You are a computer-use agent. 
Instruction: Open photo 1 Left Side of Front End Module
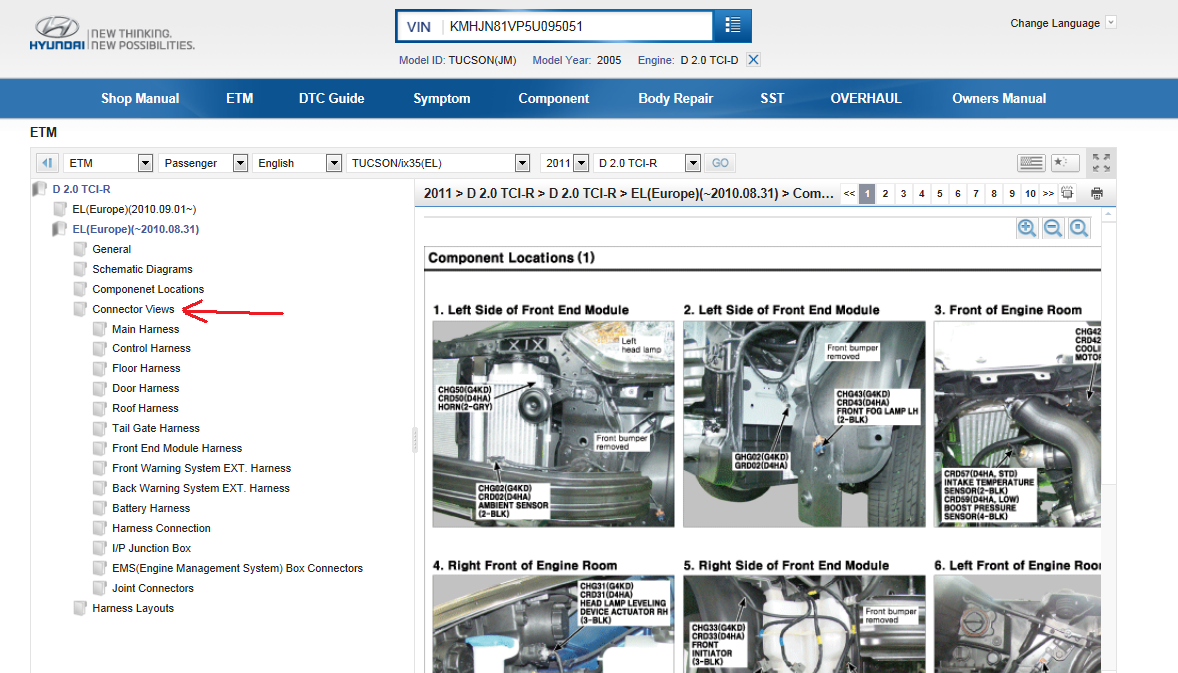coord(554,424)
